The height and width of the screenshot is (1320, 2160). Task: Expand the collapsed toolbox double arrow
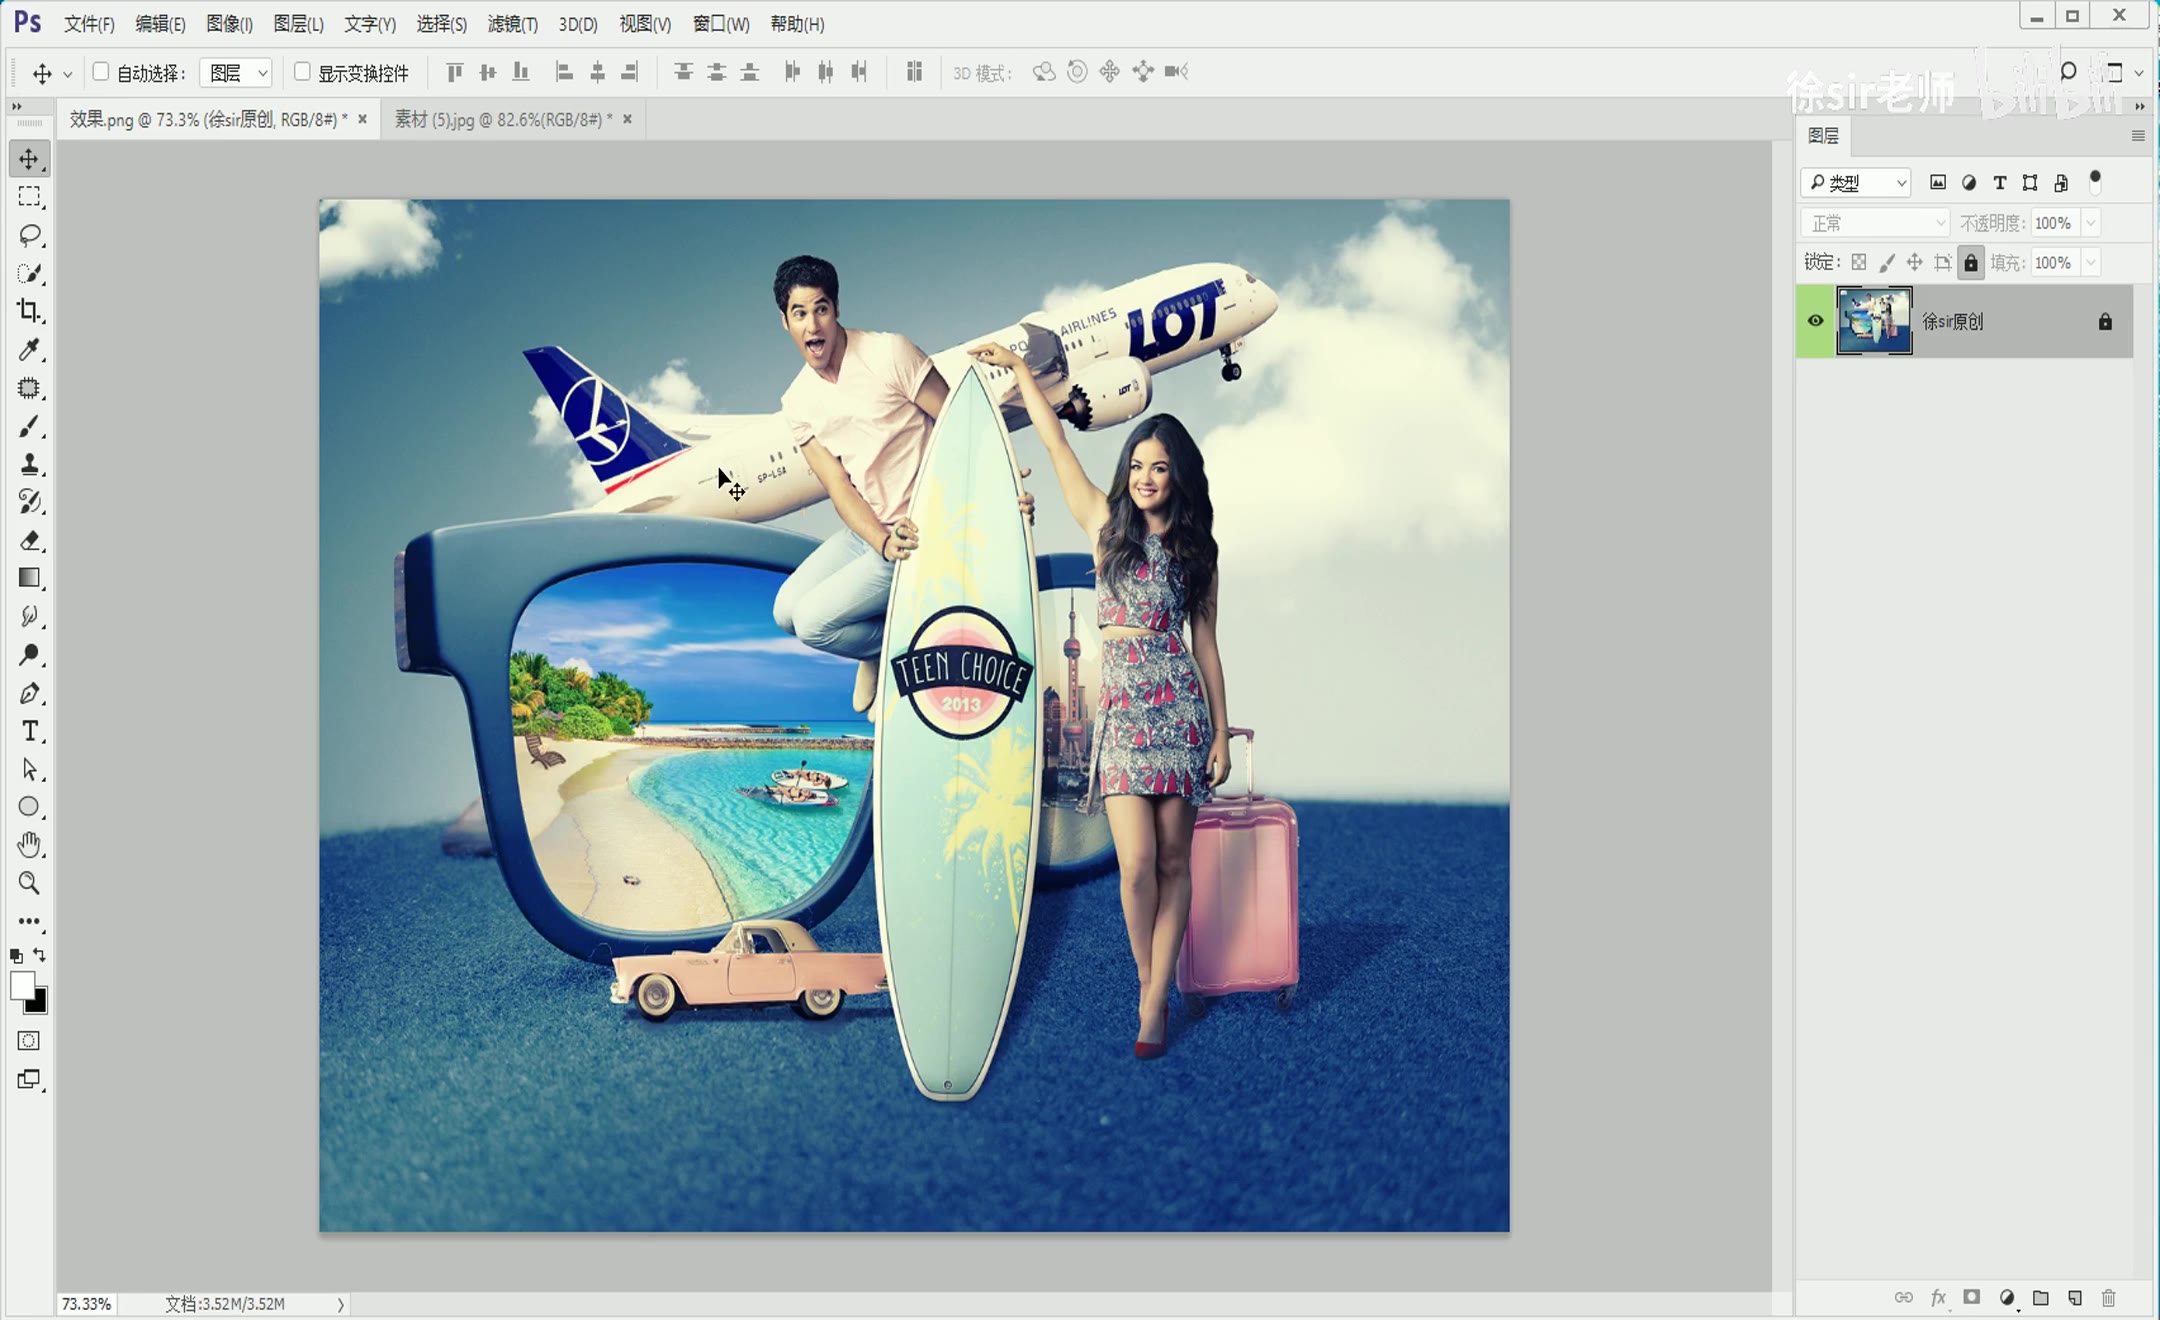(x=17, y=106)
